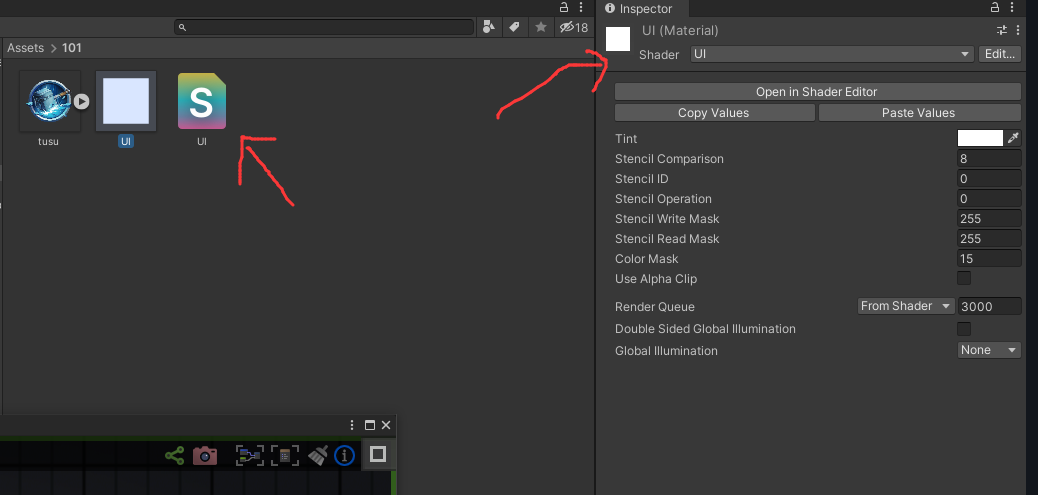Click Assets in the breadcrumb path

coord(25,48)
